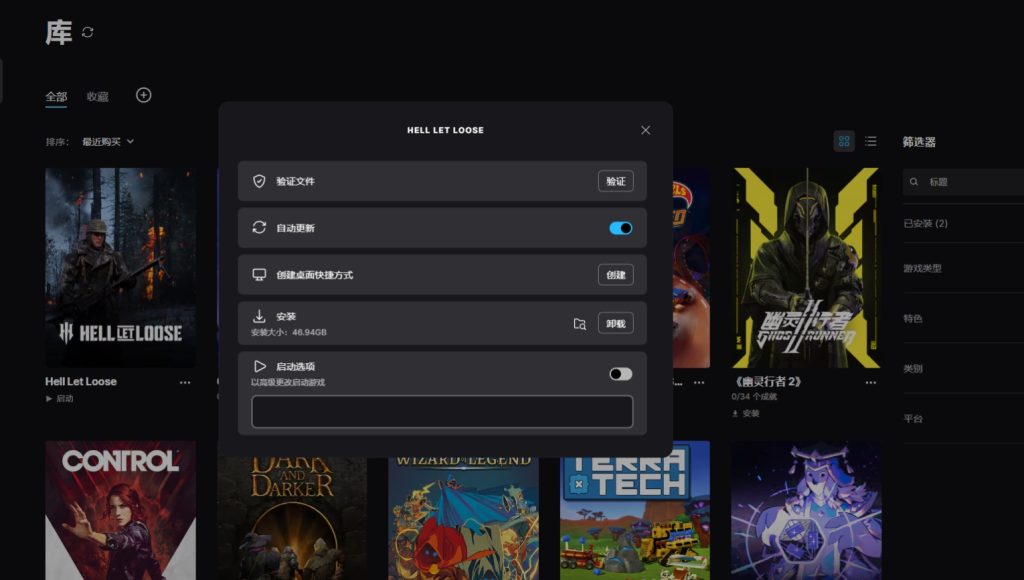
Task: Open the three-dot menu for Hell Let Loose
Action: pos(185,382)
